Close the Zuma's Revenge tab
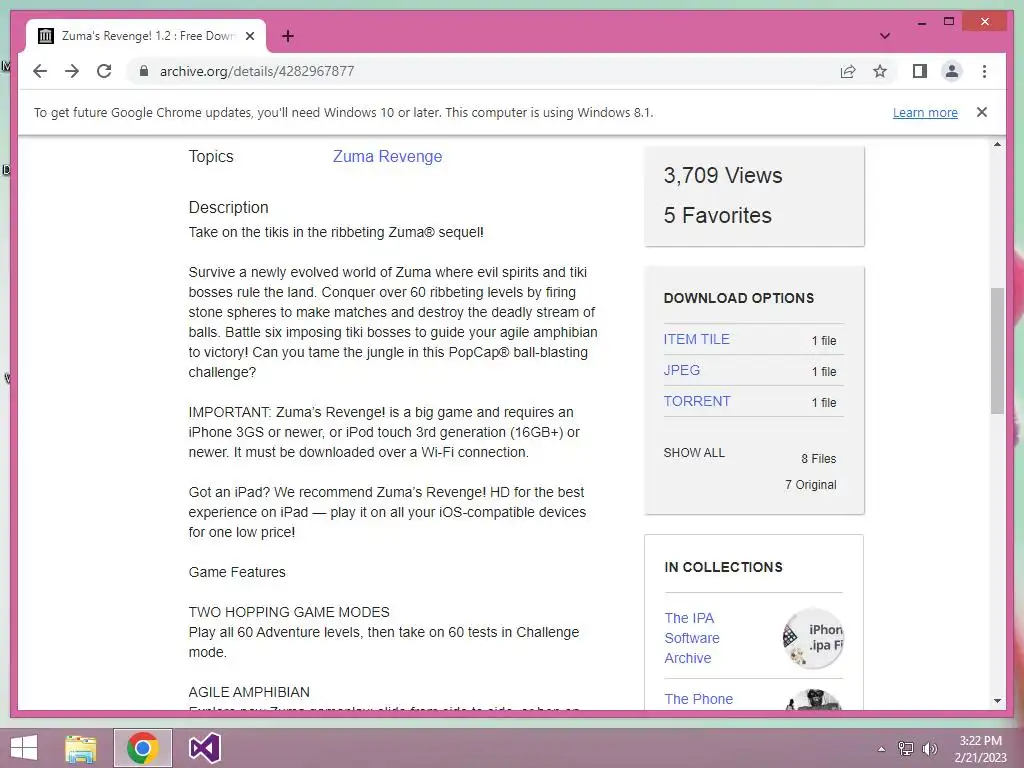The width and height of the screenshot is (1024, 768). [249, 36]
